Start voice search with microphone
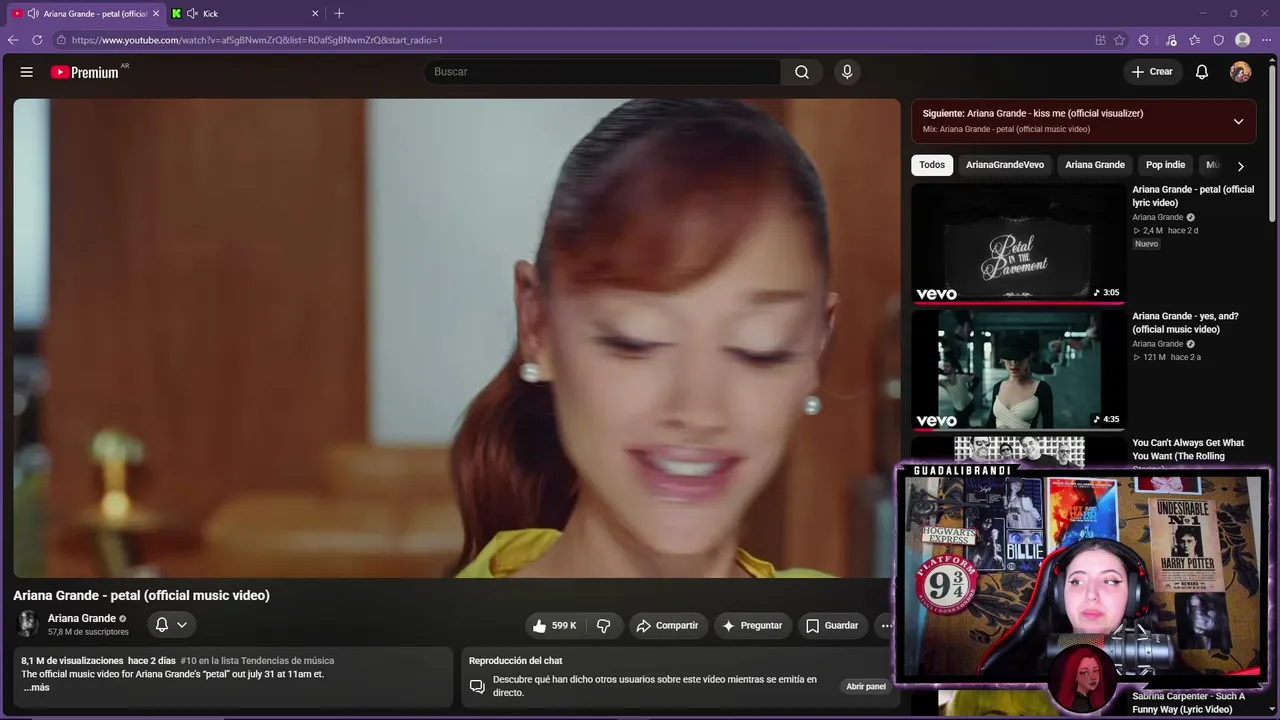1280x720 pixels. pos(847,72)
